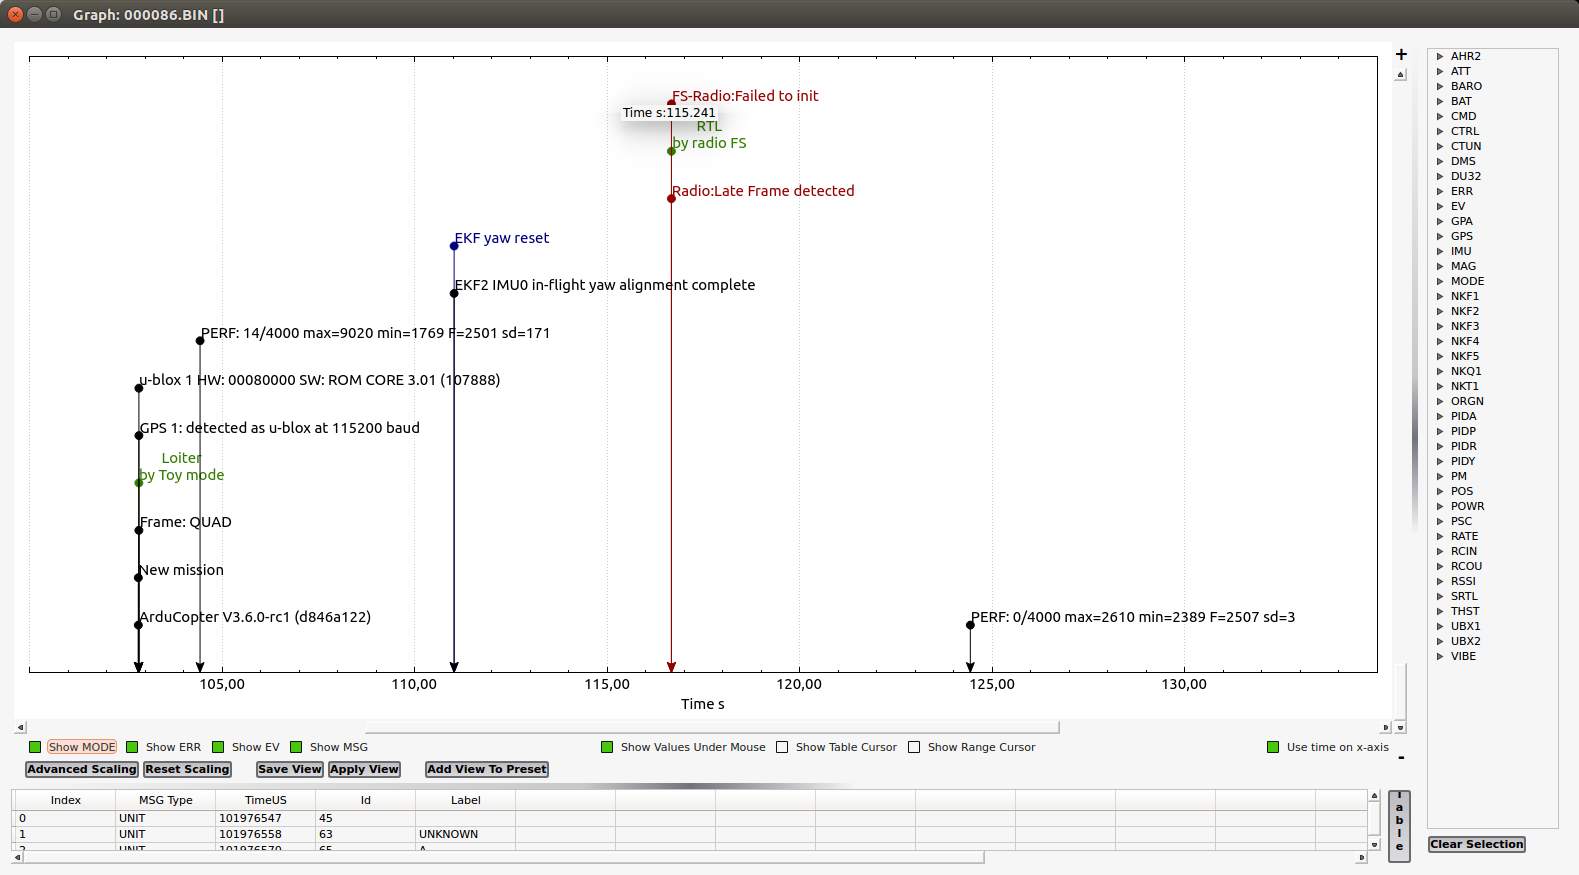Image resolution: width=1579 pixels, height=875 pixels.
Task: Click Reset Scaling button
Action: pyautogui.click(x=187, y=769)
